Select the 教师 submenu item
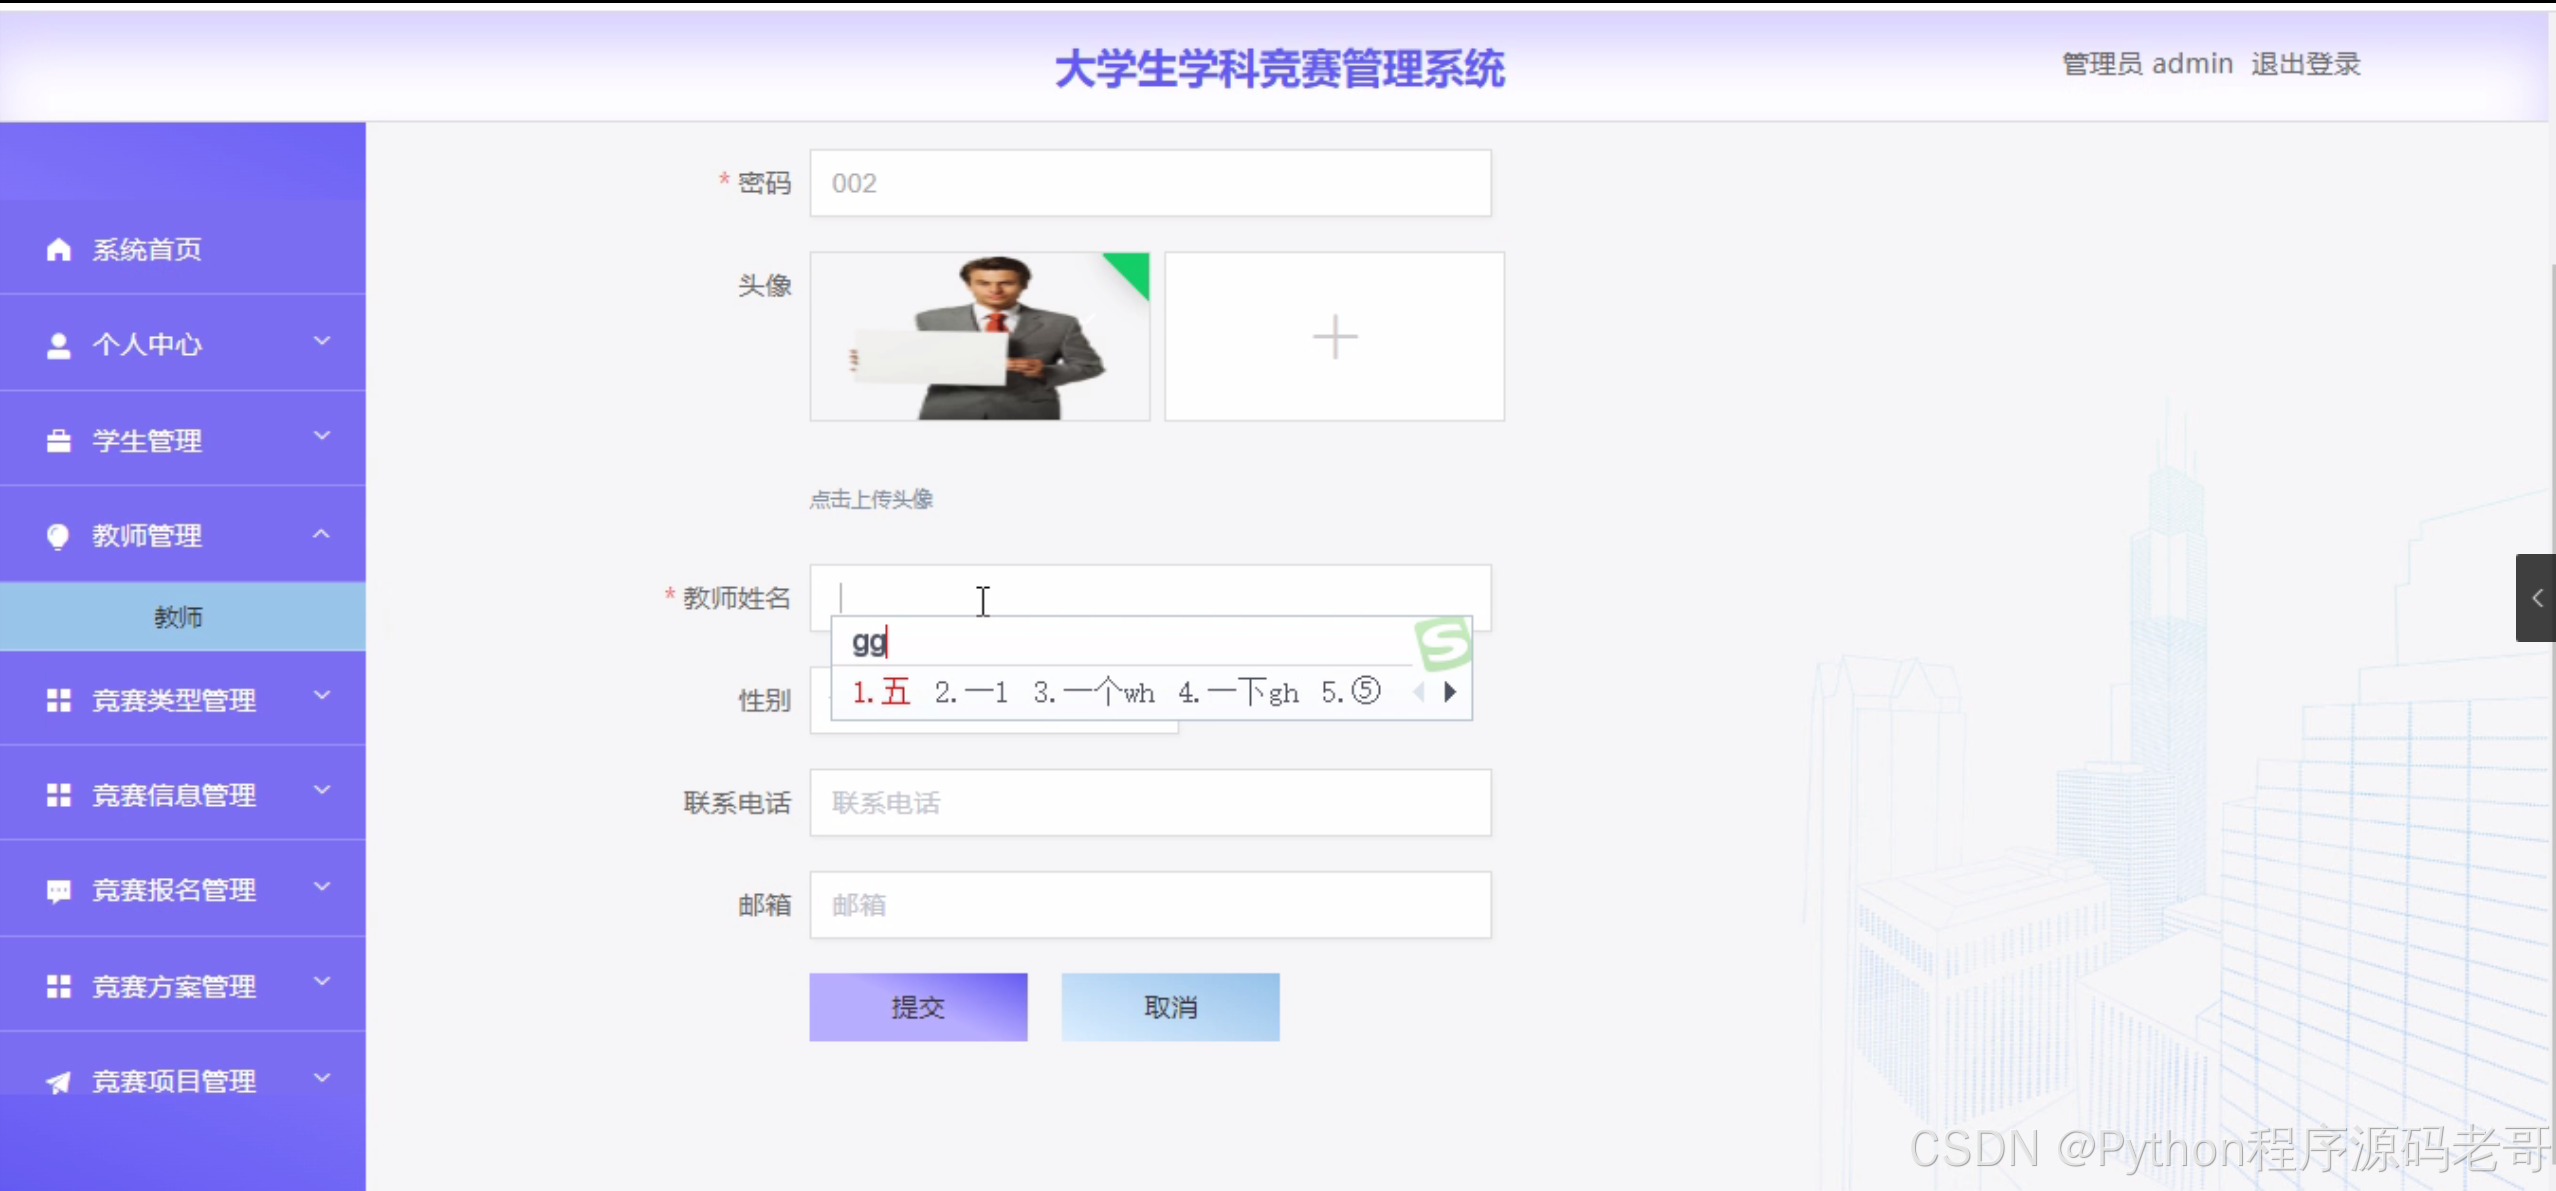 pos(179,617)
